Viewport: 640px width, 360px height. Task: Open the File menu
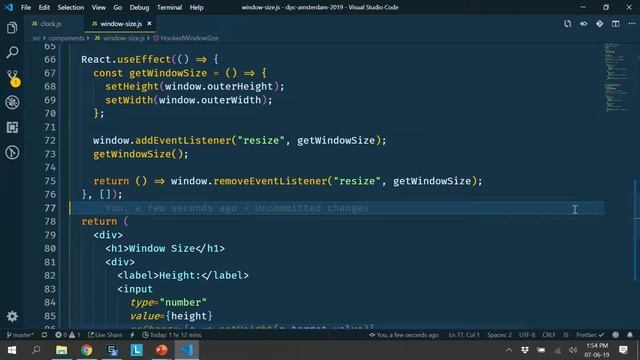click(26, 7)
